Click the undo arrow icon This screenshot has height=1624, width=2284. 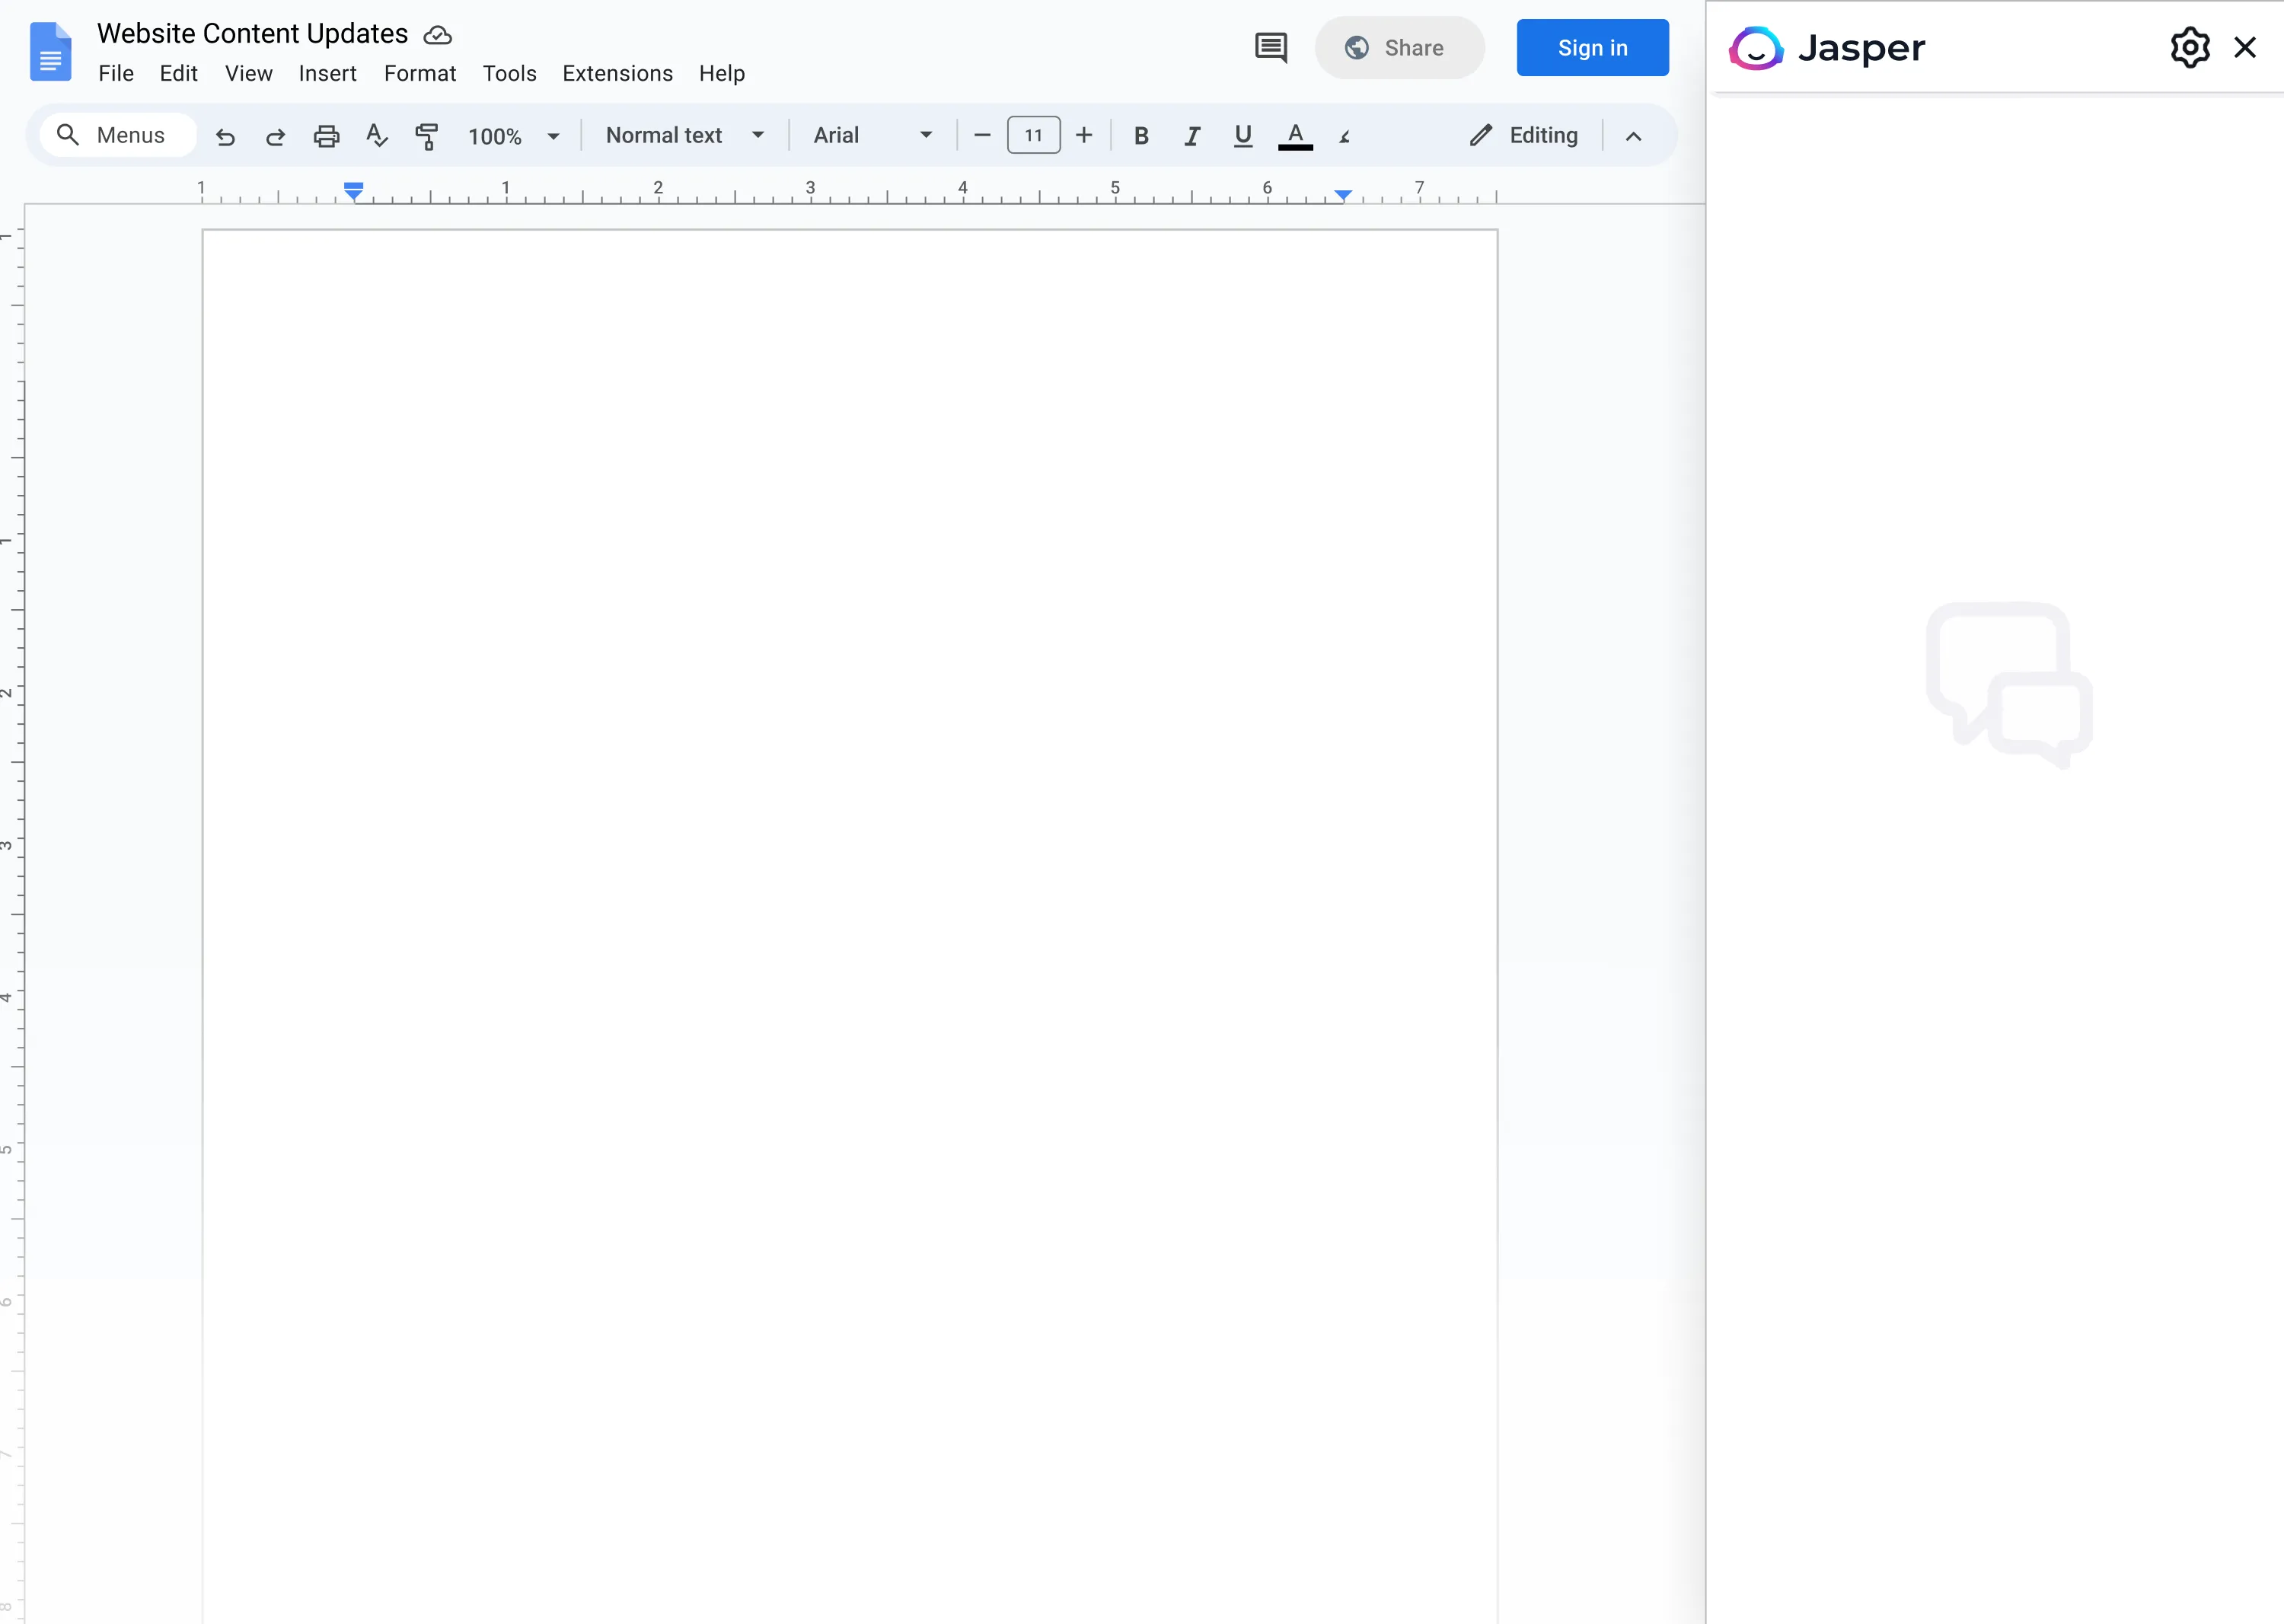click(x=226, y=136)
